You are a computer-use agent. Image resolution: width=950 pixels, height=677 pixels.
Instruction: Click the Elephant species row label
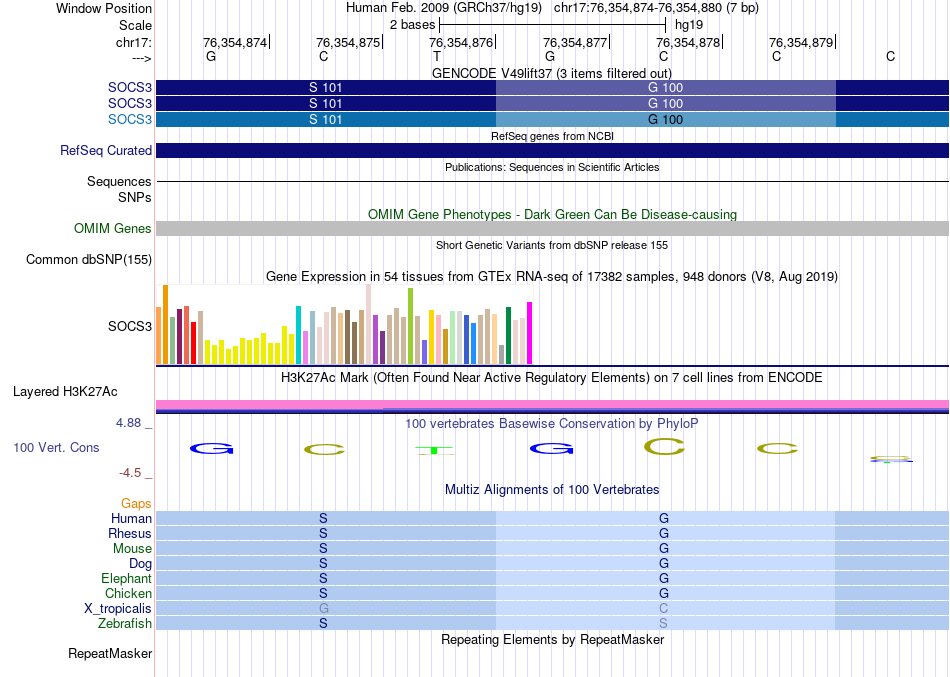coord(127,579)
